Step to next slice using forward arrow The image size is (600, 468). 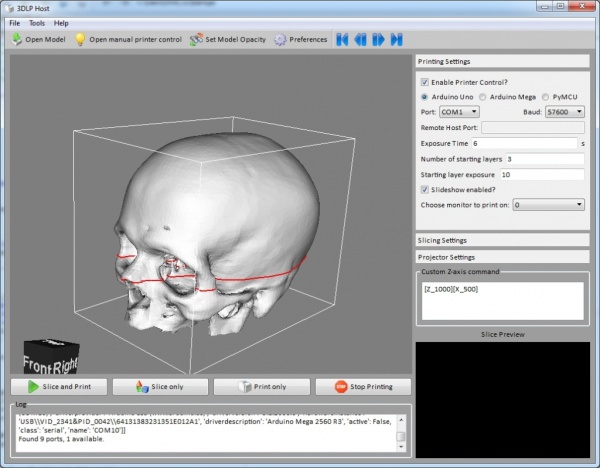(378, 40)
